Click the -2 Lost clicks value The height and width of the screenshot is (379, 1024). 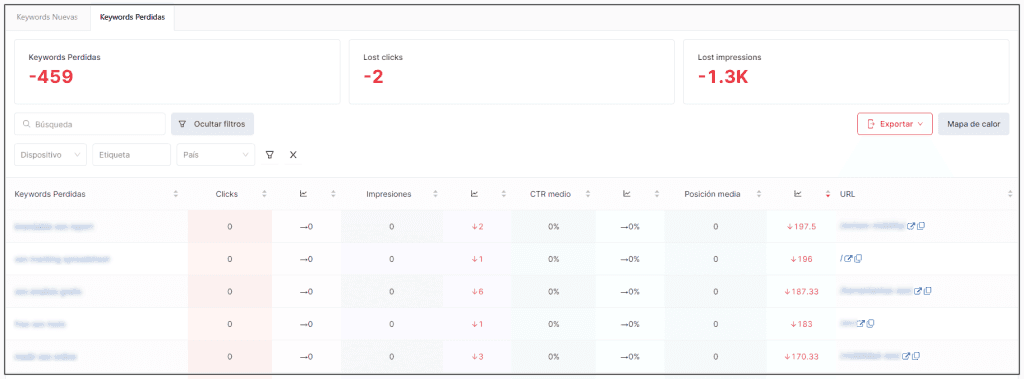coord(373,77)
